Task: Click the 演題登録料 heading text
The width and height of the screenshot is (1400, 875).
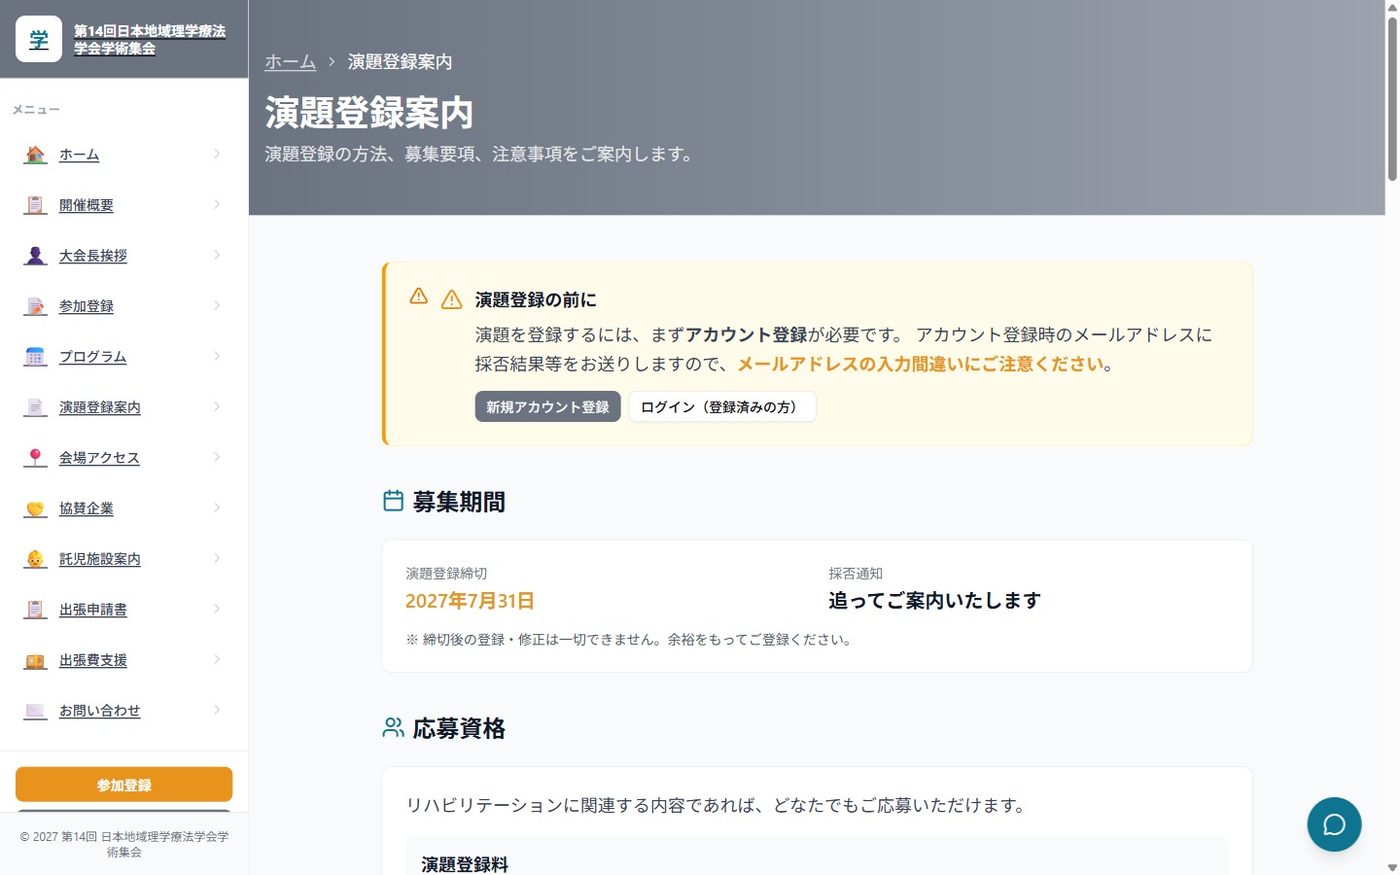Action: pos(465,865)
